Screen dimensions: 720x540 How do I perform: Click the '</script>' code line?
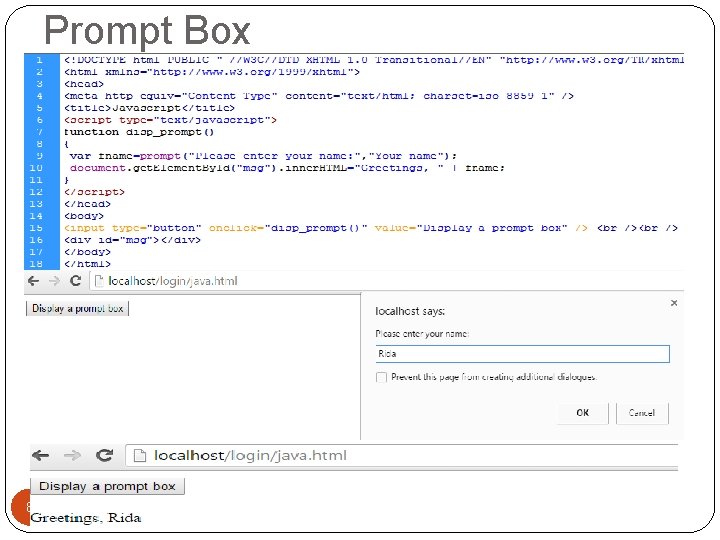(x=95, y=192)
